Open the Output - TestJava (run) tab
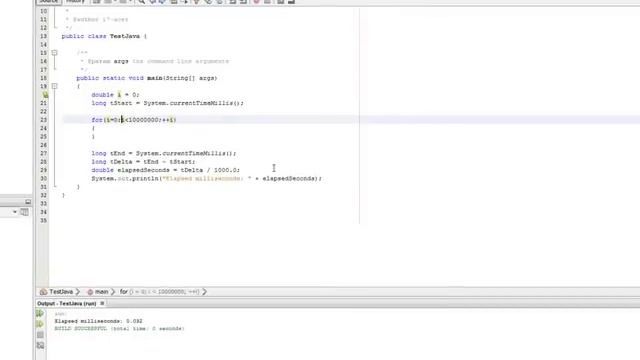This screenshot has width=640, height=360. [x=67, y=304]
